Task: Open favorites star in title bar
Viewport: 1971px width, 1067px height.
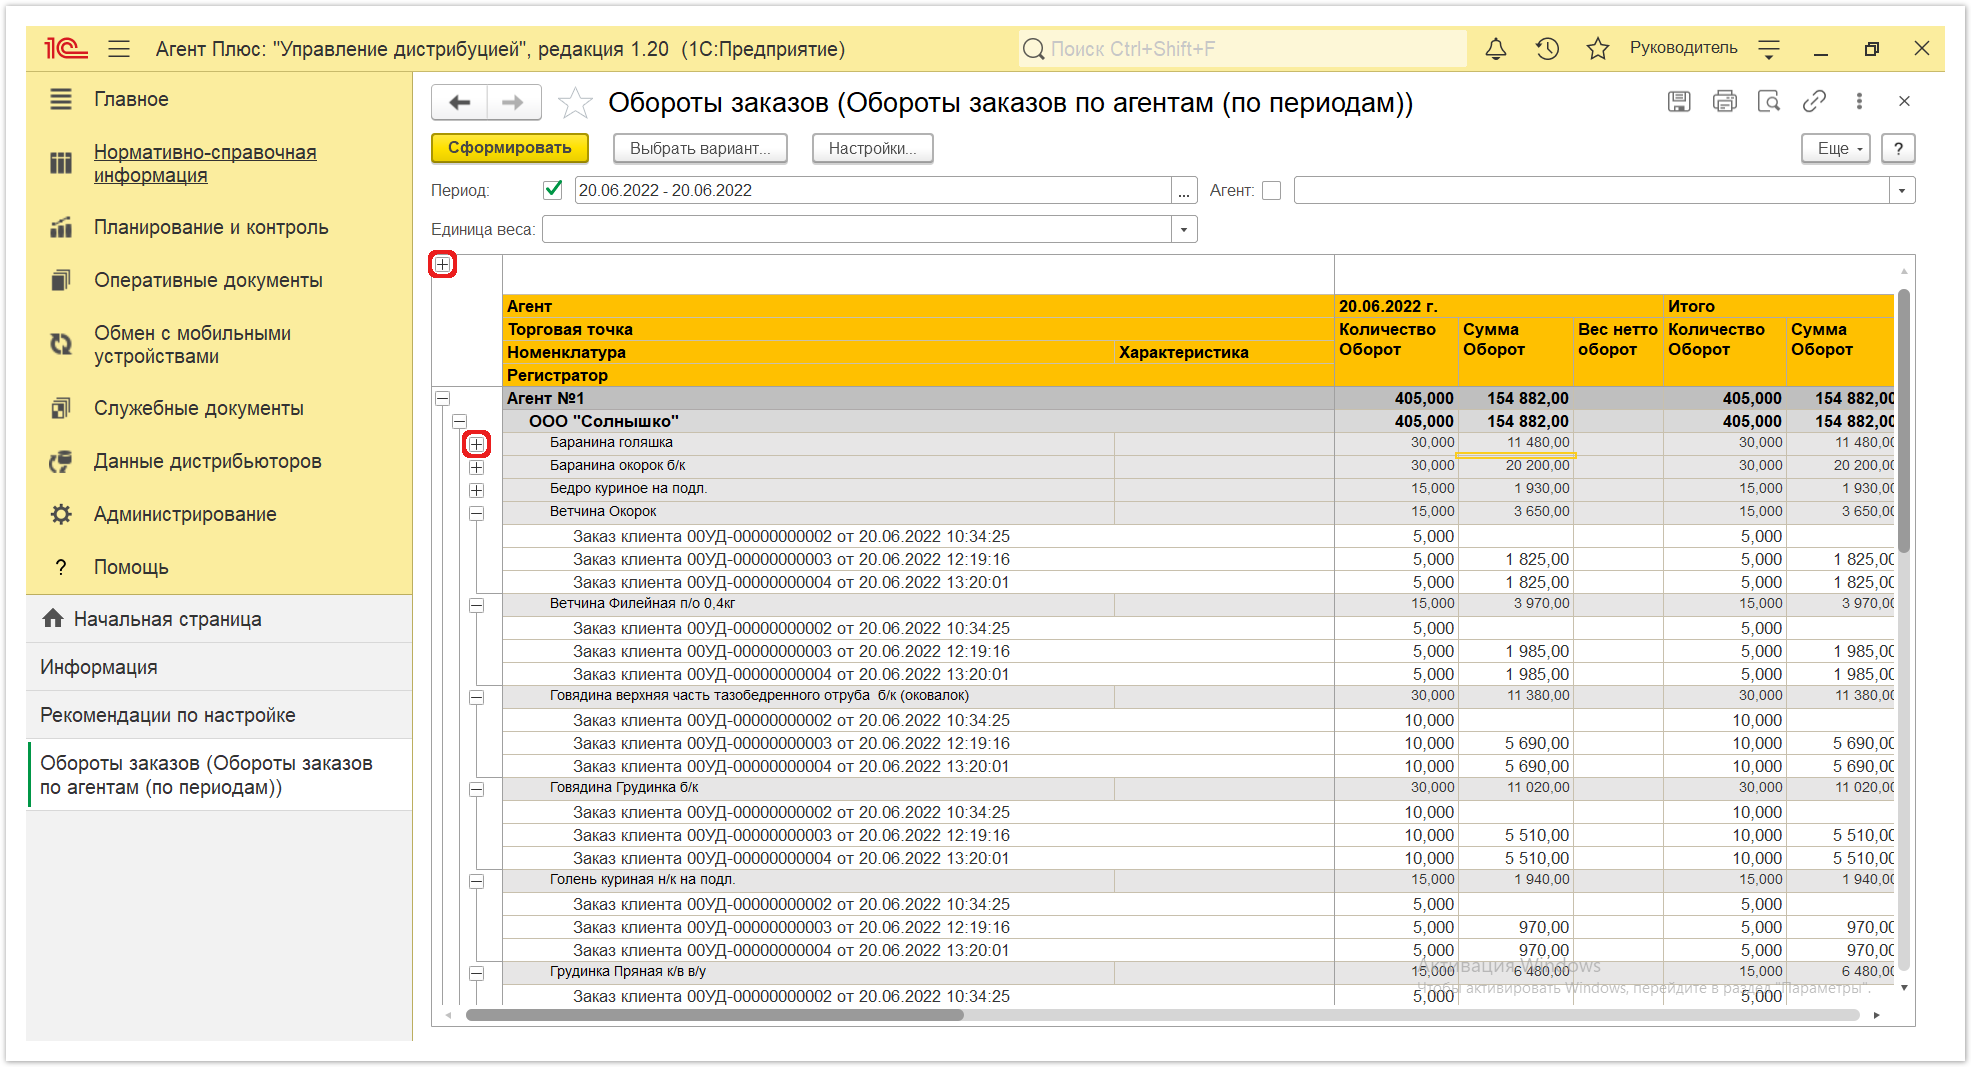Action: click(1598, 48)
